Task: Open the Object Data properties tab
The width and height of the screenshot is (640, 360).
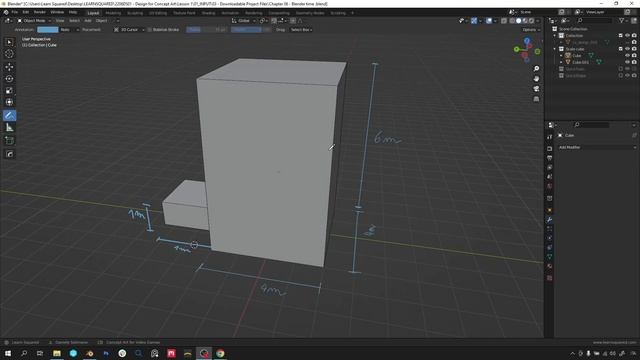Action: 550,257
